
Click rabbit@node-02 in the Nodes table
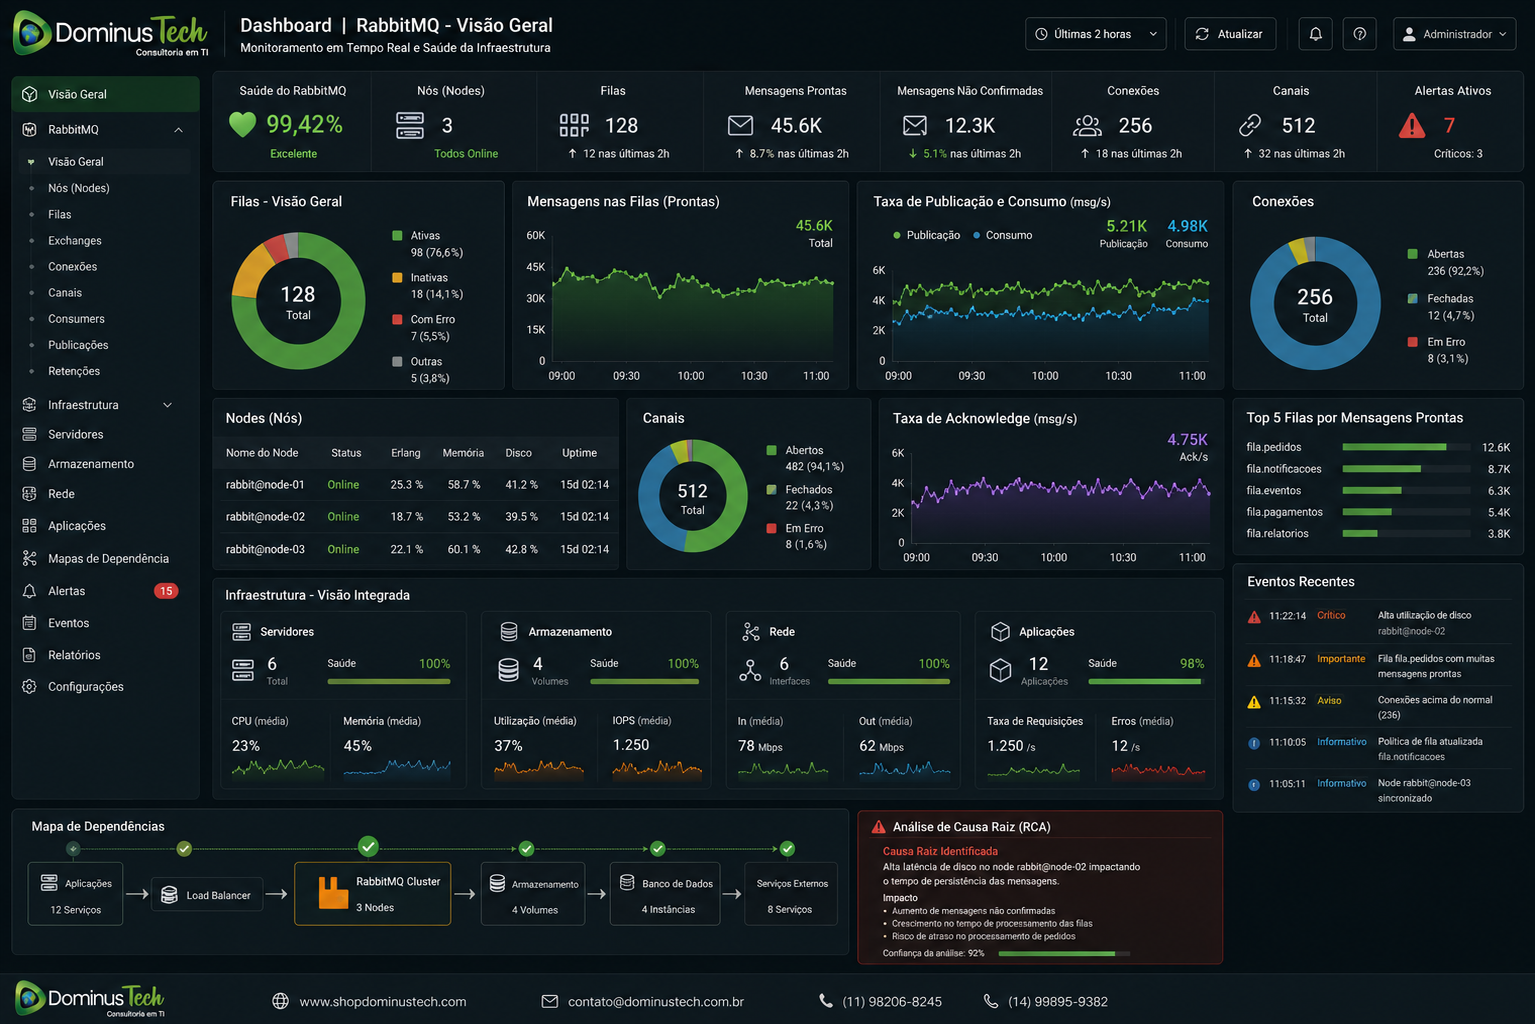(x=265, y=517)
